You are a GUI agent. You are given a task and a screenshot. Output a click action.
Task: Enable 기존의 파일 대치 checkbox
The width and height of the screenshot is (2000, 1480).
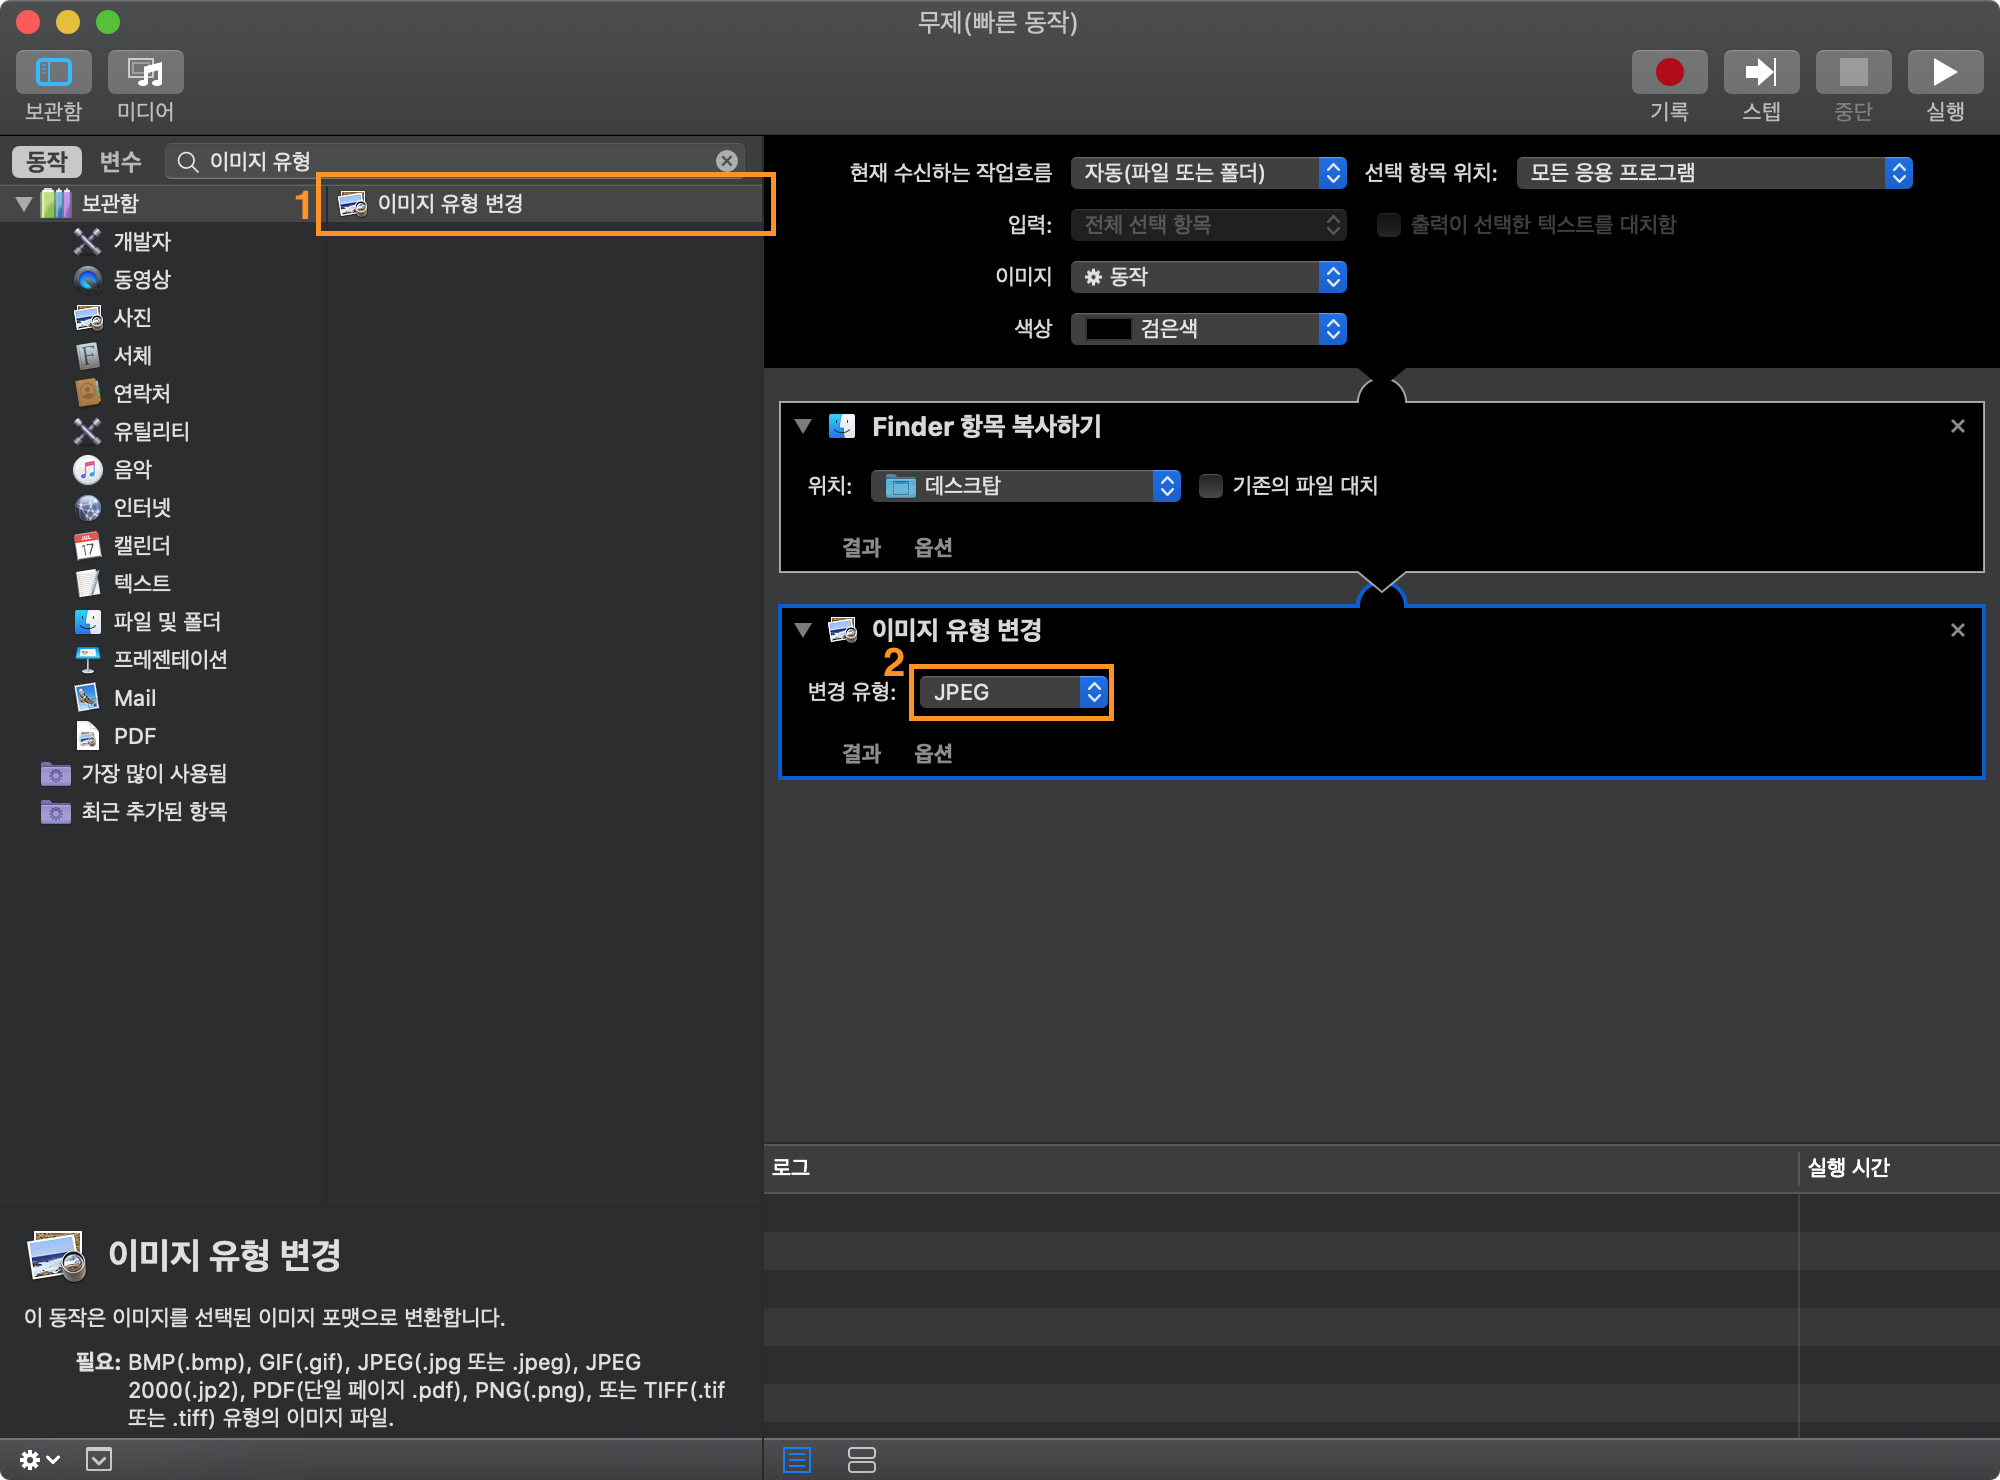[1210, 486]
